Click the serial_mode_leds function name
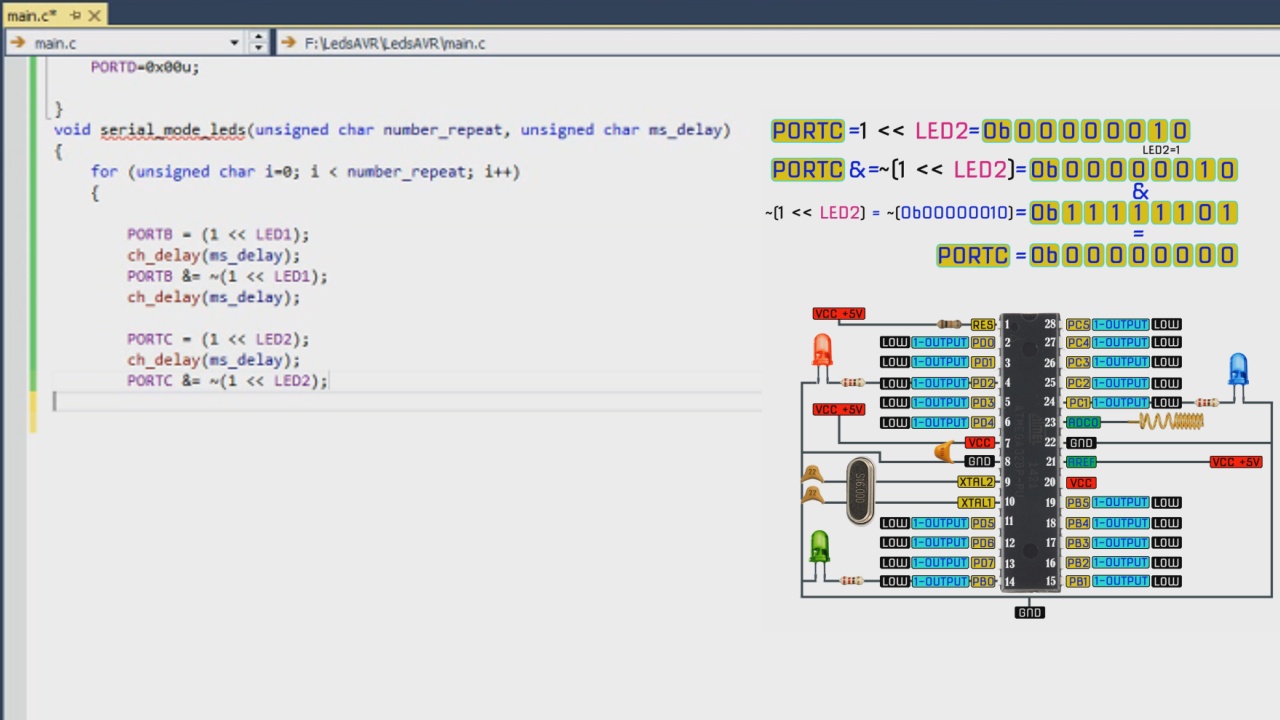 pyautogui.click(x=173, y=129)
